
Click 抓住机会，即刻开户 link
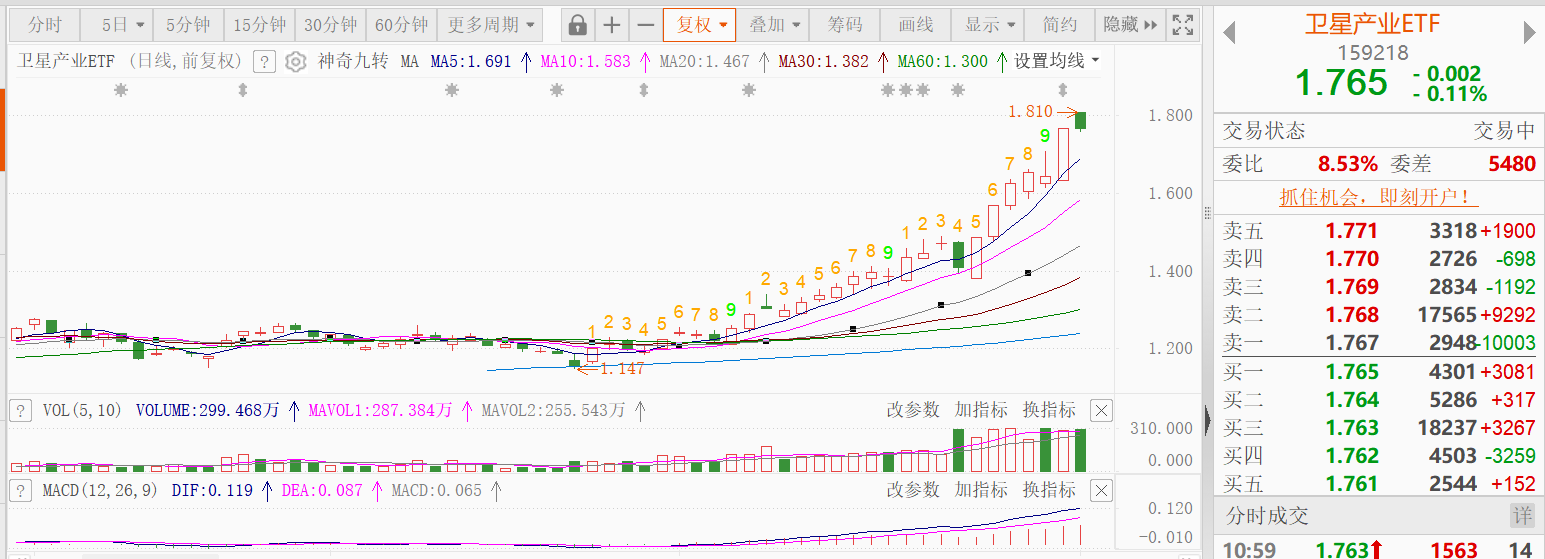click(1379, 197)
